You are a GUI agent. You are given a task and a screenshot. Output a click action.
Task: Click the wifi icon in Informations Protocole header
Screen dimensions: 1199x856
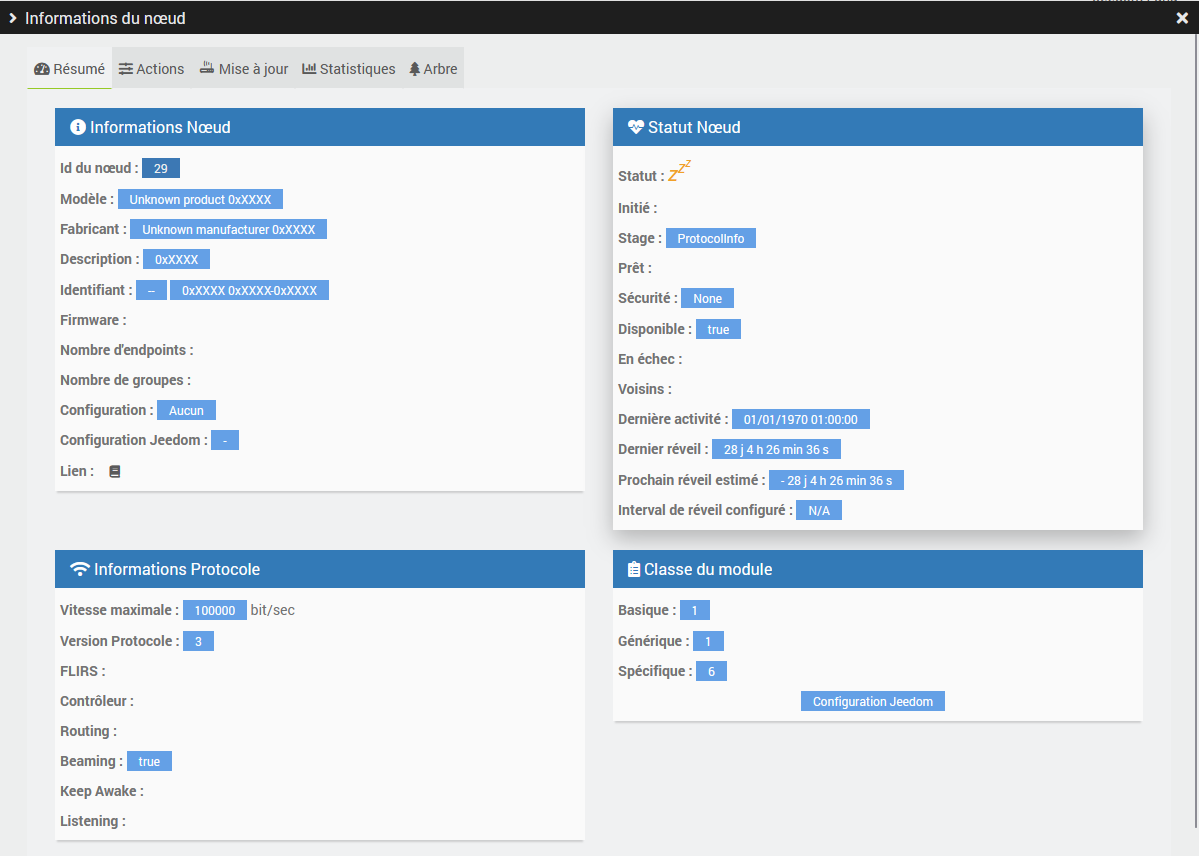[x=80, y=569]
